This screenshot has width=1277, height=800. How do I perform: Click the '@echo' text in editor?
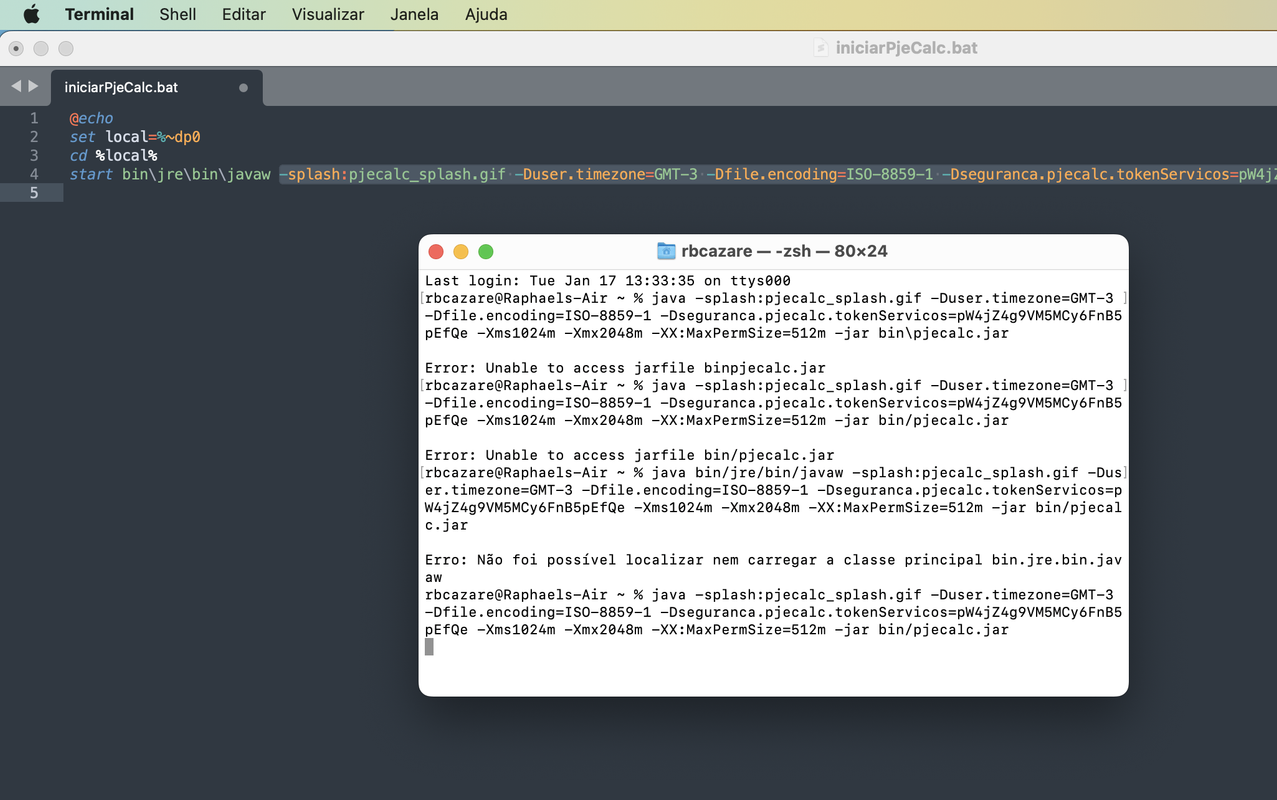click(91, 118)
